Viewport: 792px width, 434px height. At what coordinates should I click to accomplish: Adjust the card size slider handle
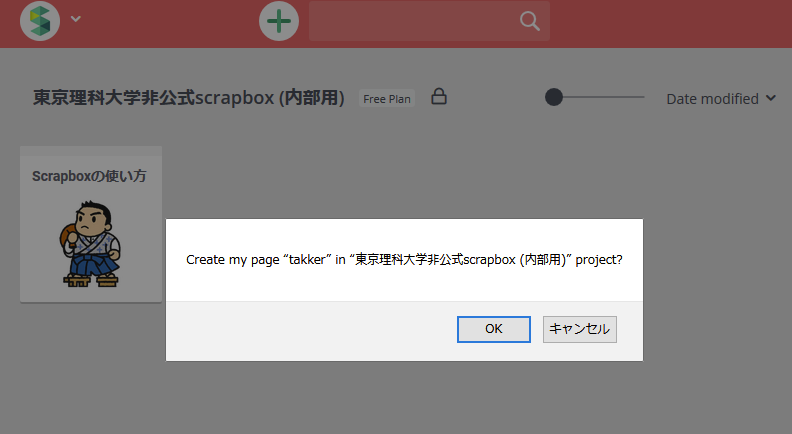[x=554, y=97]
